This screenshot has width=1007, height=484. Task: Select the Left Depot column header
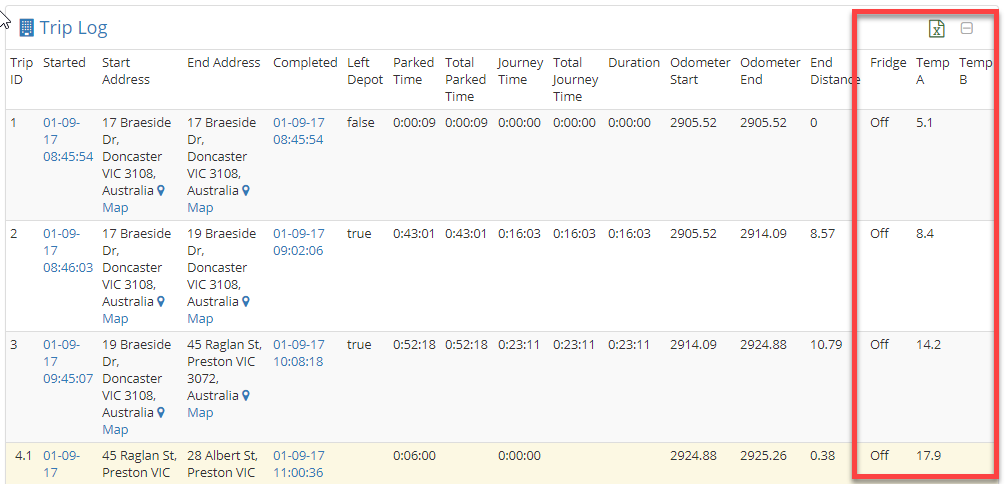(x=365, y=71)
